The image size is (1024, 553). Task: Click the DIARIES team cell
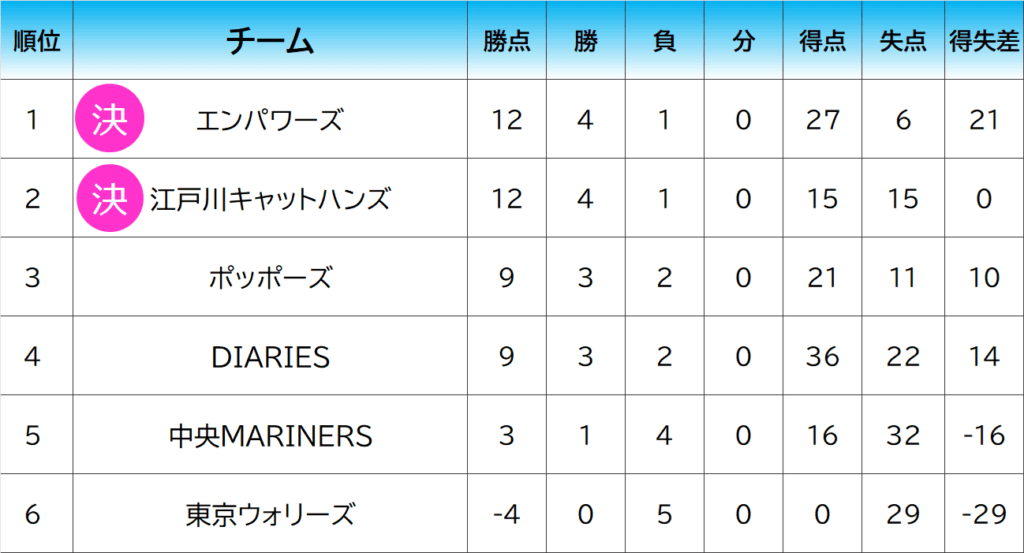[x=270, y=356]
